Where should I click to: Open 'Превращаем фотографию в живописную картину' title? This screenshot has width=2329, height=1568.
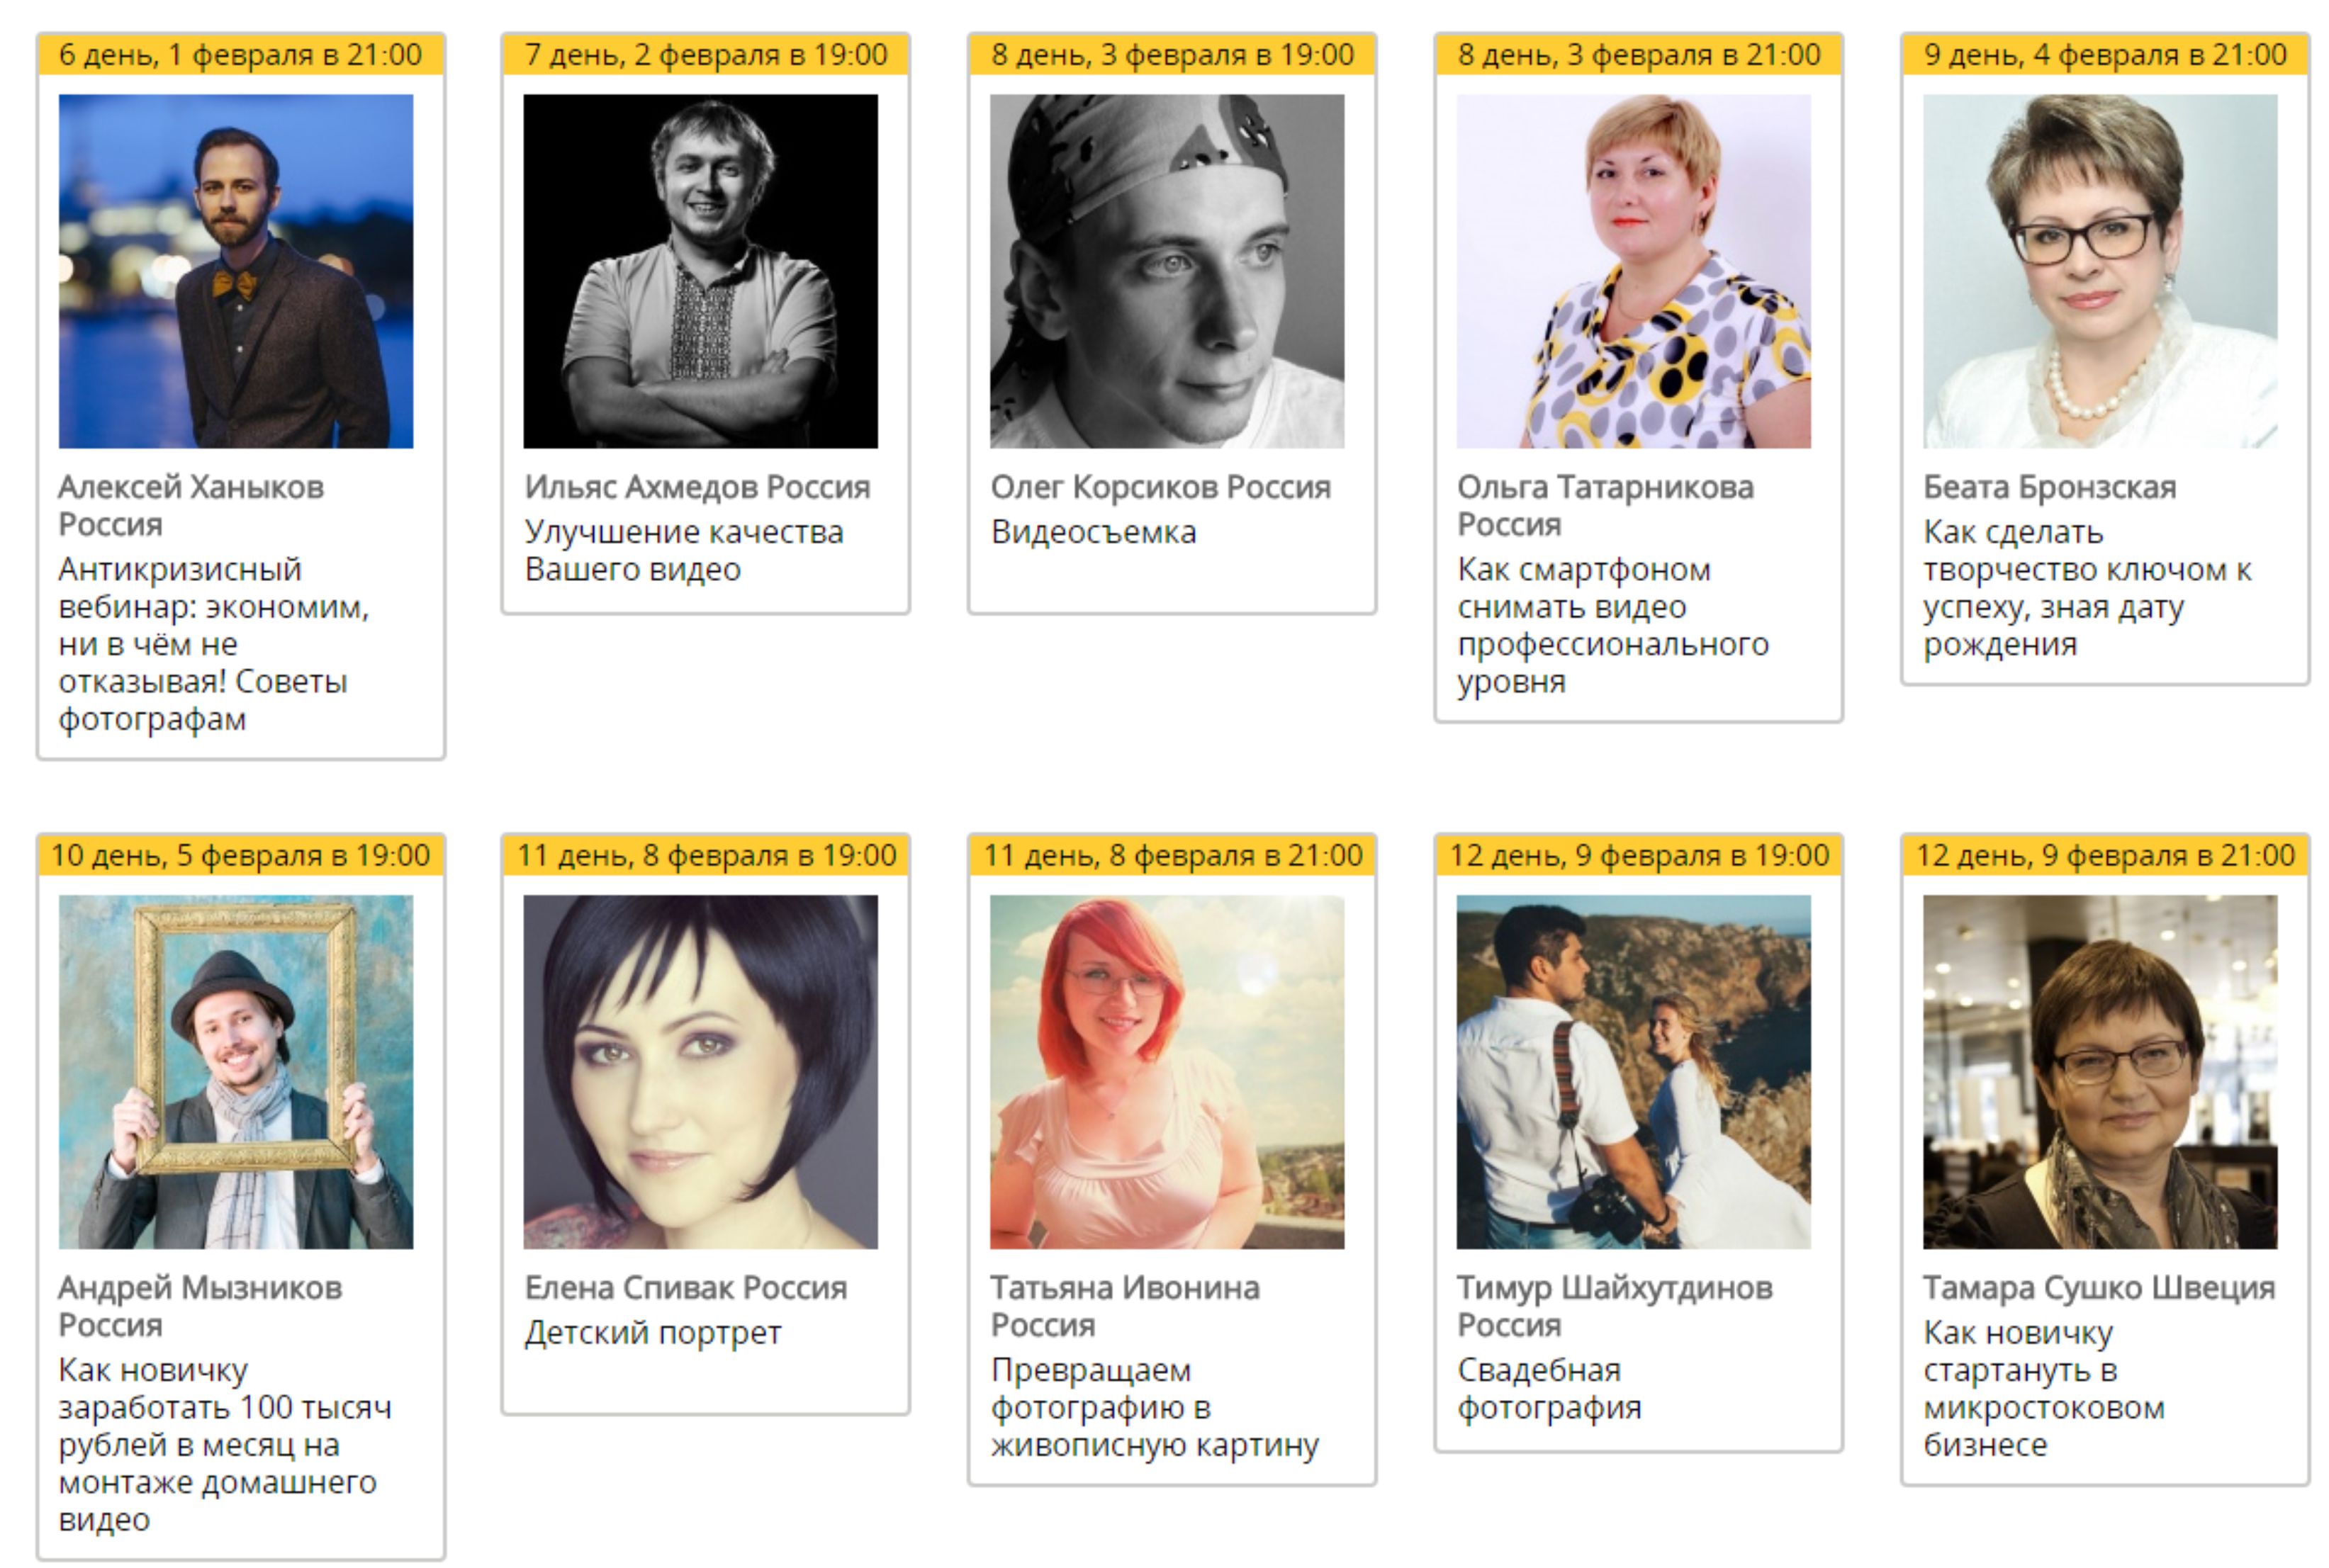[1154, 1407]
